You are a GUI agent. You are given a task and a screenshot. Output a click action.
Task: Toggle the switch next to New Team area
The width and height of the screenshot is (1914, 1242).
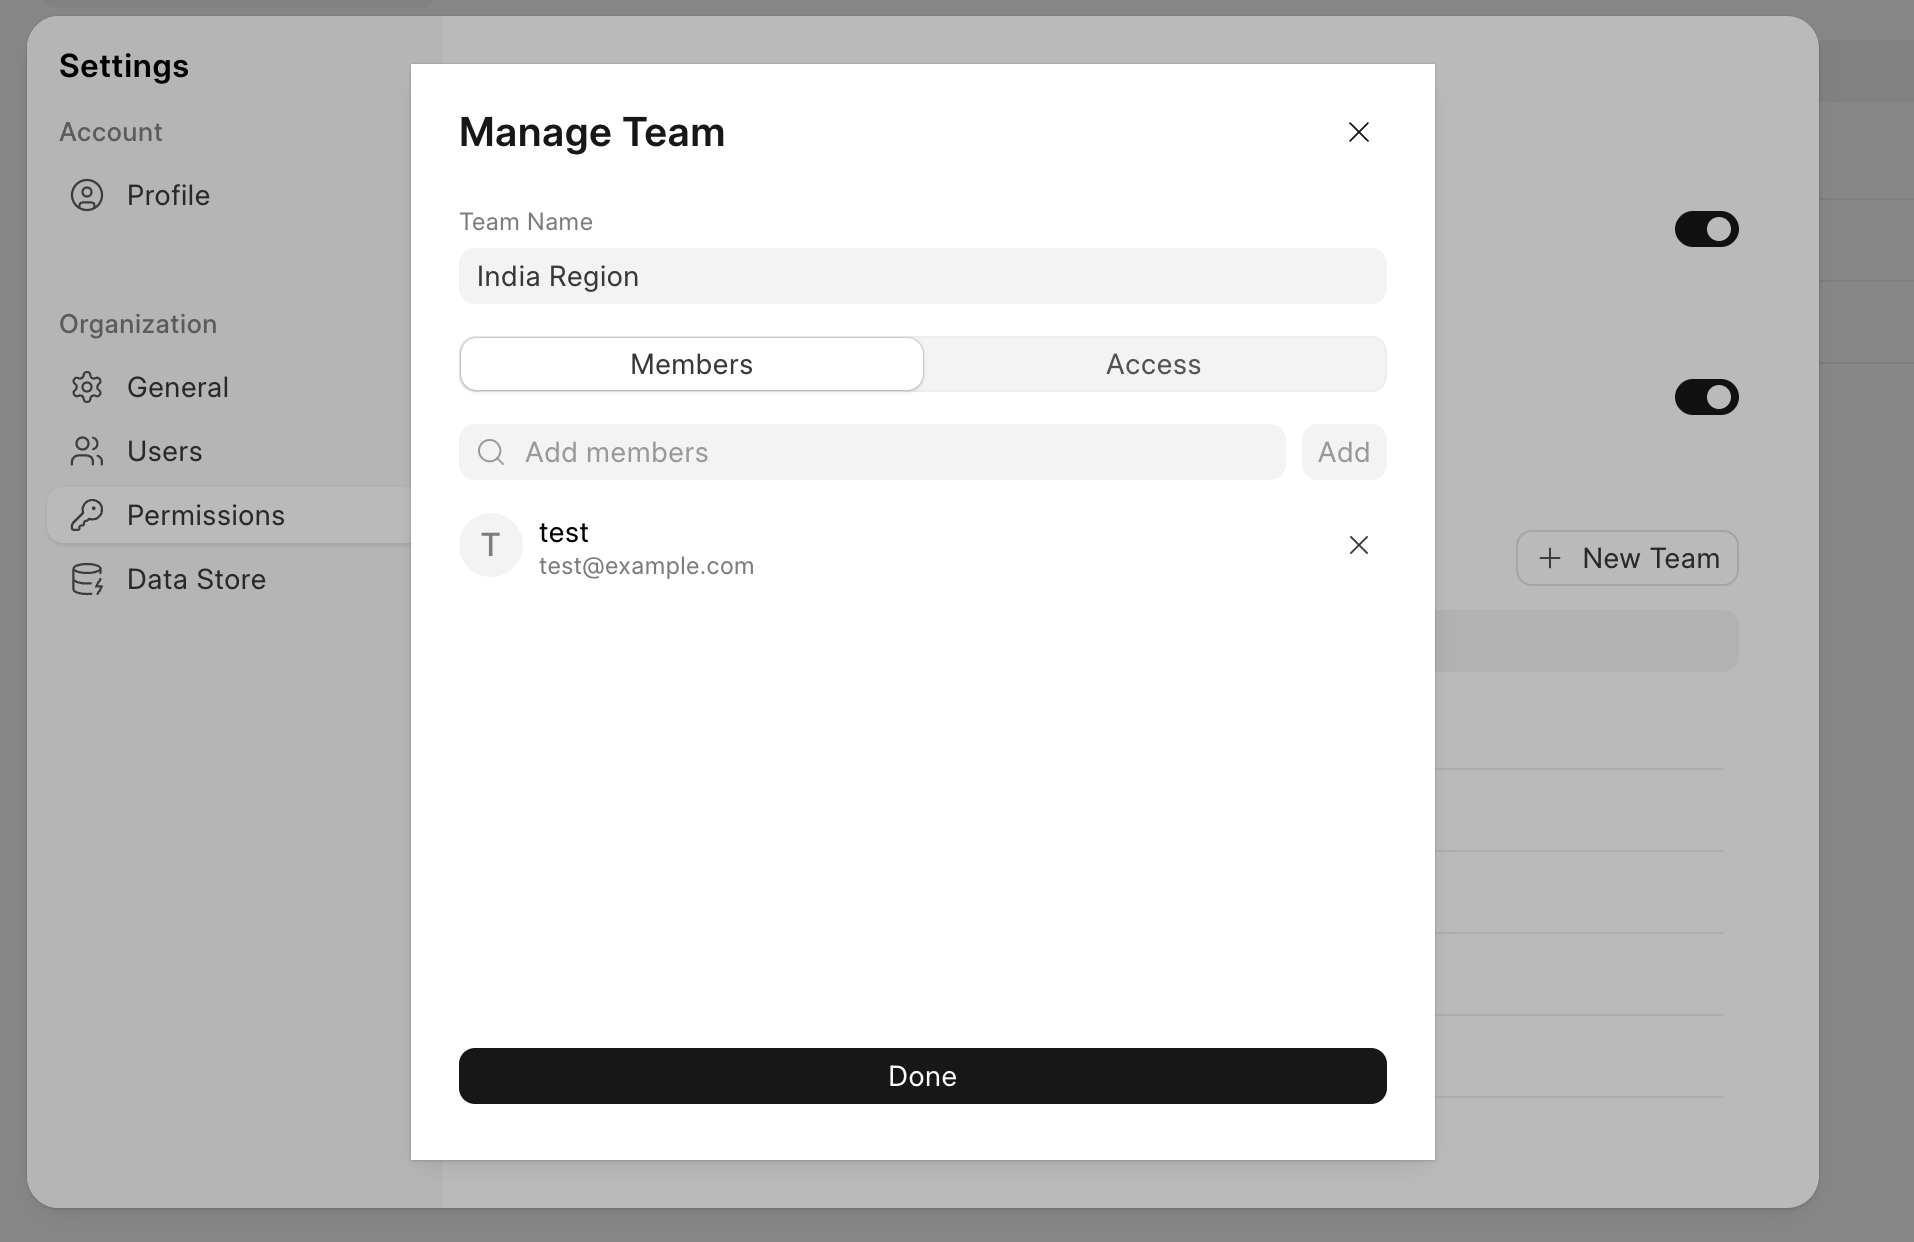(x=1706, y=397)
